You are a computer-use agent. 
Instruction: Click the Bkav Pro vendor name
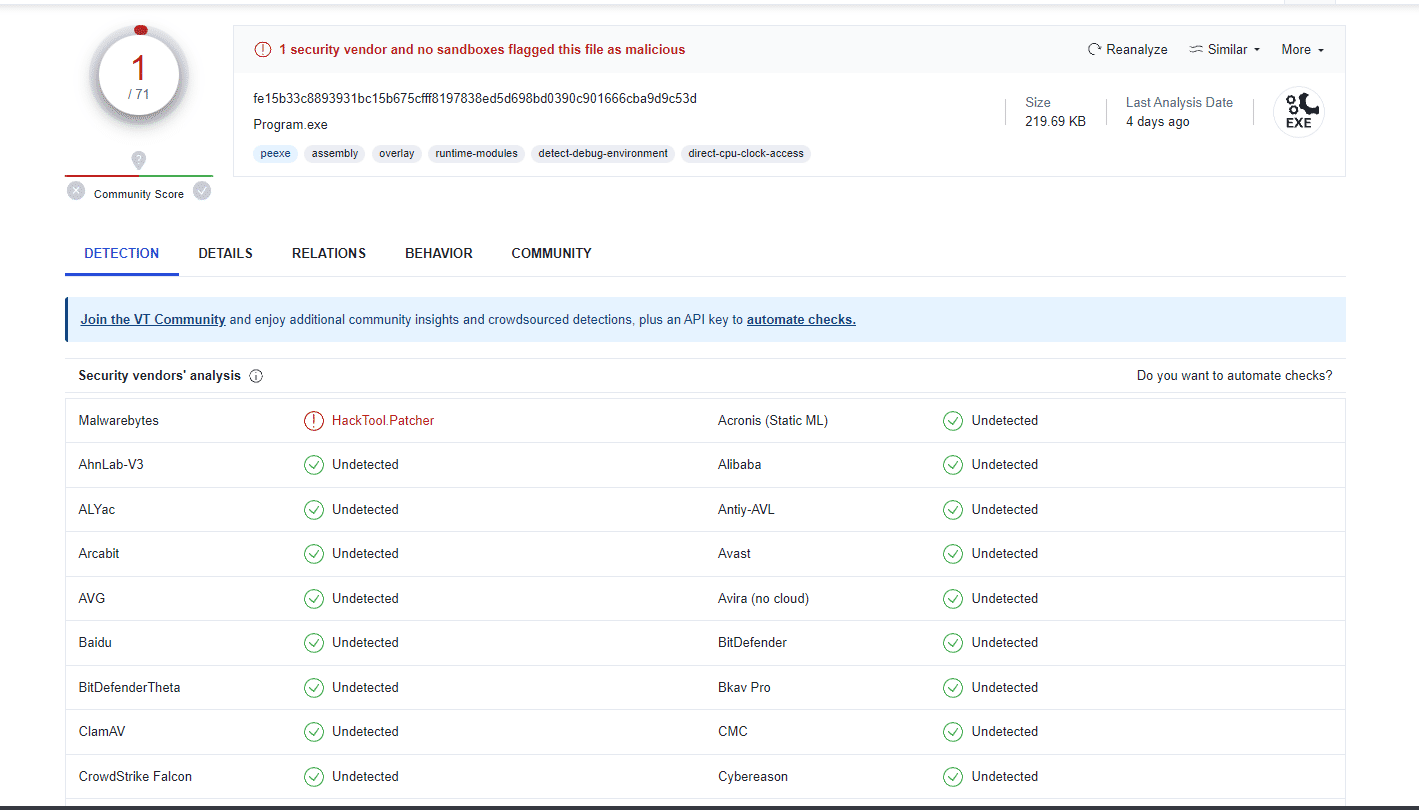click(744, 688)
